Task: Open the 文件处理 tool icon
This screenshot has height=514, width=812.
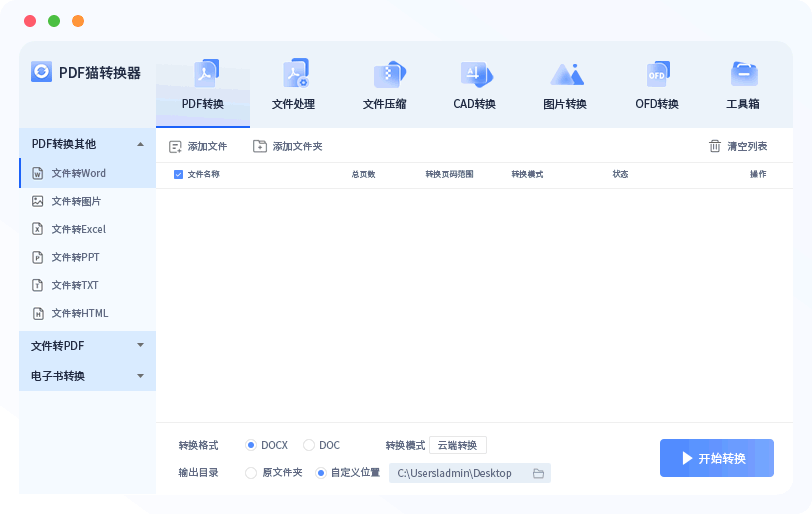Action: pyautogui.click(x=294, y=75)
